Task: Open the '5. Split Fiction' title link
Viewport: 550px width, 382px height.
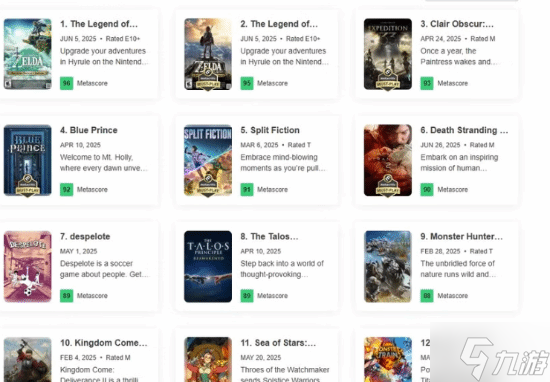Action: coord(270,130)
